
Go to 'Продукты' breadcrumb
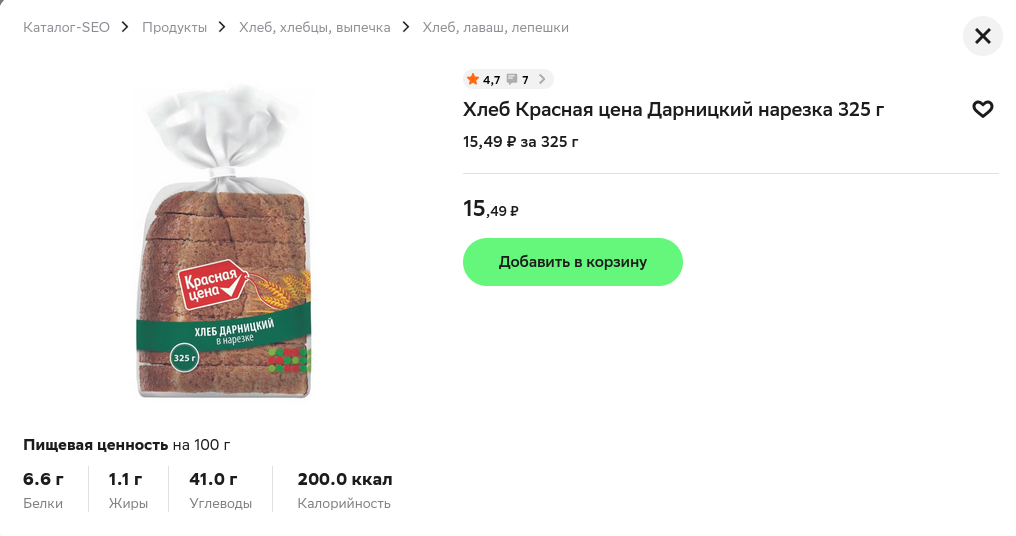(174, 27)
